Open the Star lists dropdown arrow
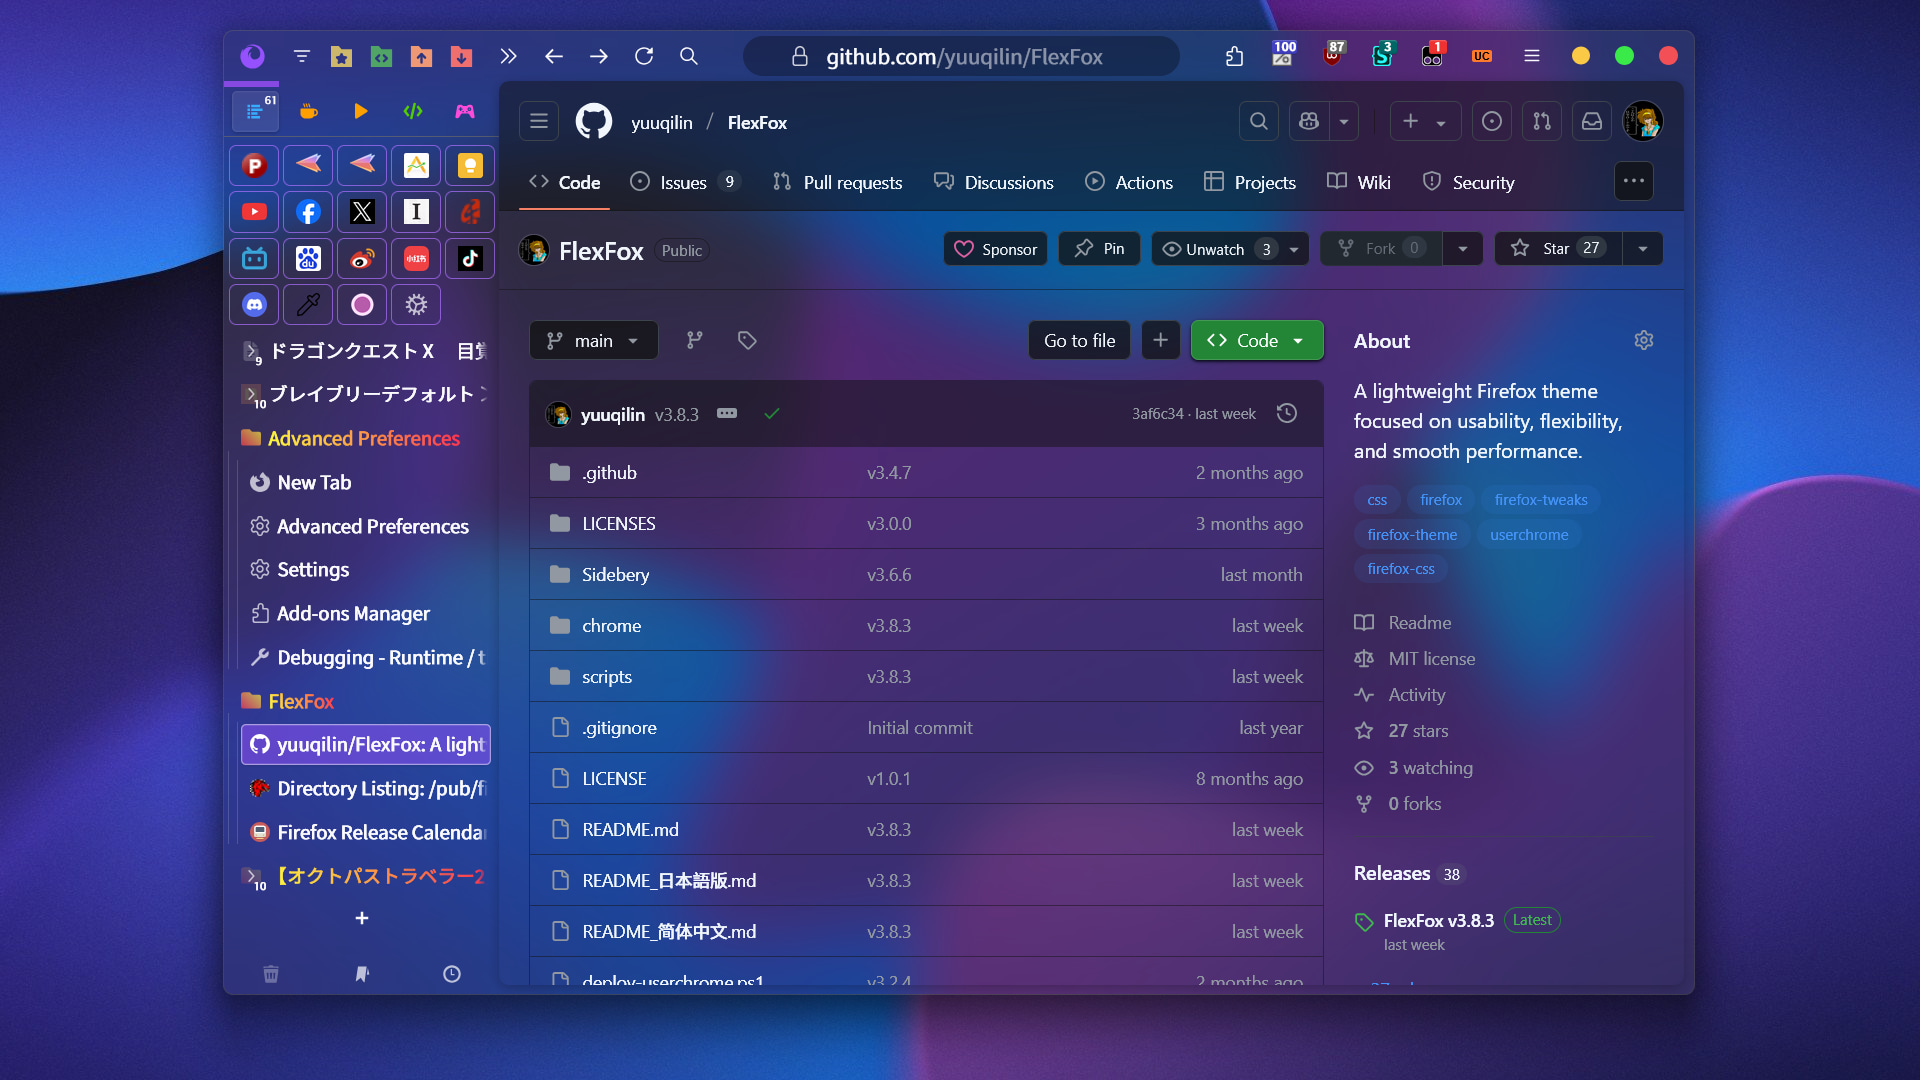1920x1080 pixels. 1643,248
